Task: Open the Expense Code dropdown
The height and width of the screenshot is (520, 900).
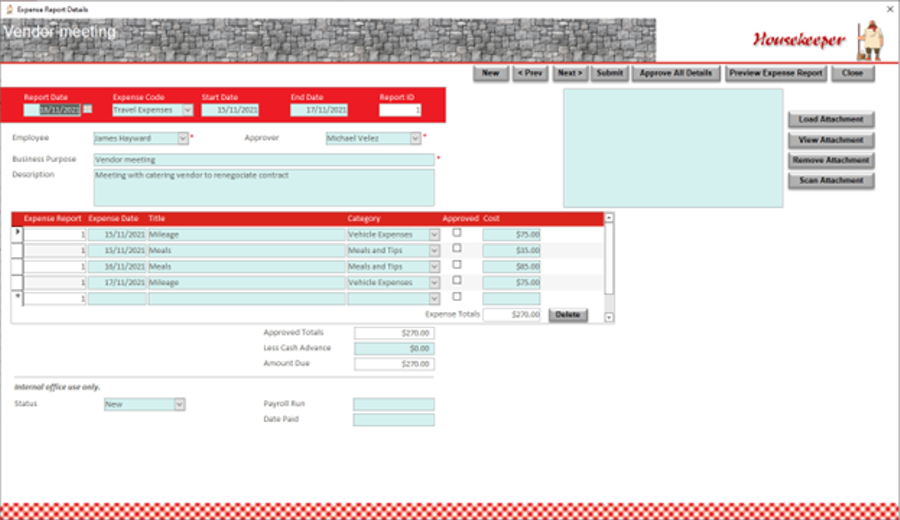Action: 188,110
